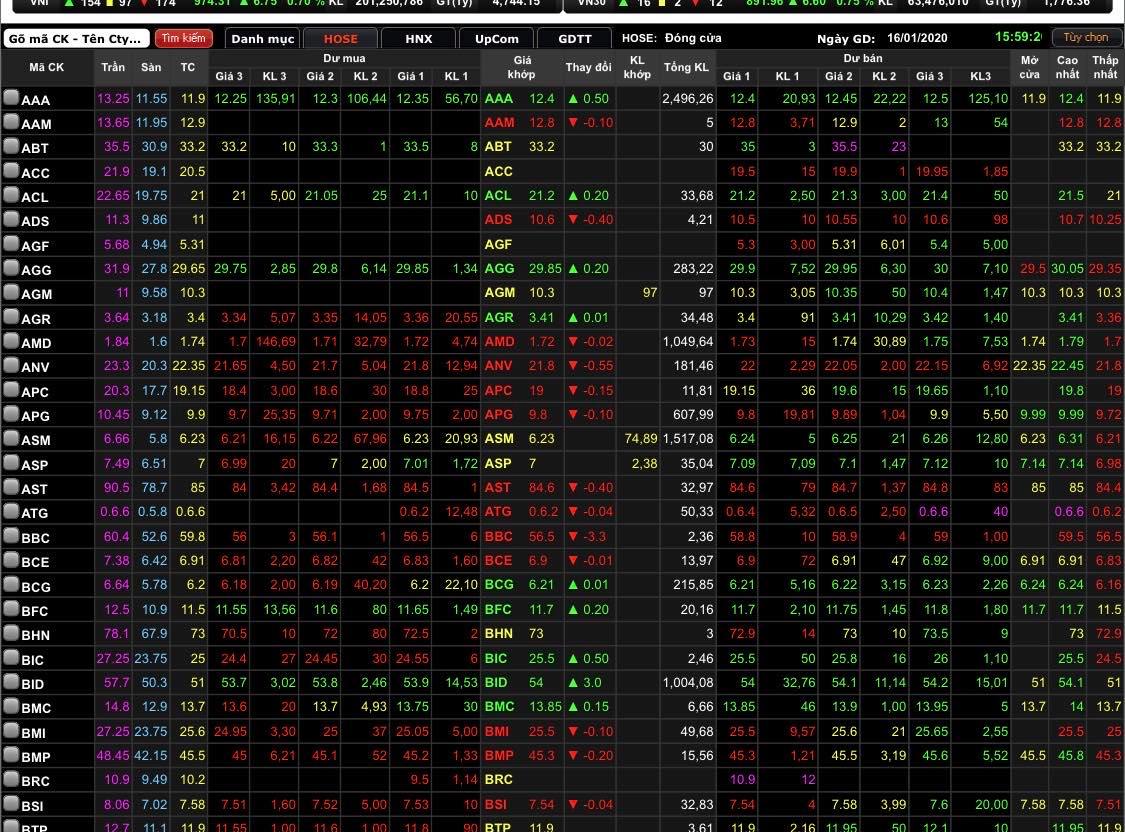The height and width of the screenshot is (832, 1125).
Task: Enable the checkbox in the BSI row
Action: pyautogui.click(x=11, y=805)
